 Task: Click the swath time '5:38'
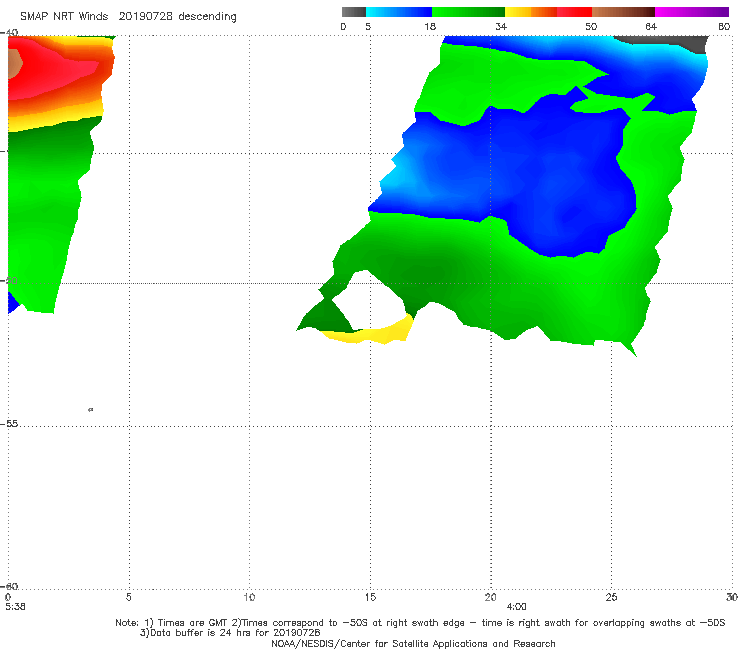[x=16, y=607]
